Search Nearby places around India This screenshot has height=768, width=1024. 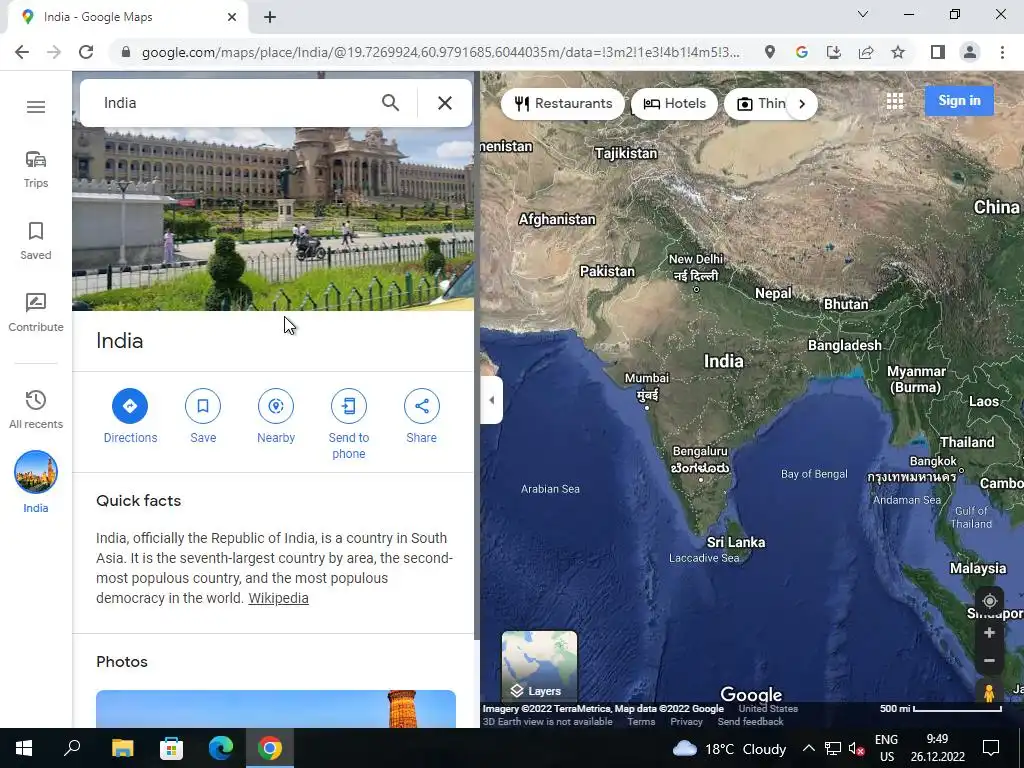pos(276,416)
